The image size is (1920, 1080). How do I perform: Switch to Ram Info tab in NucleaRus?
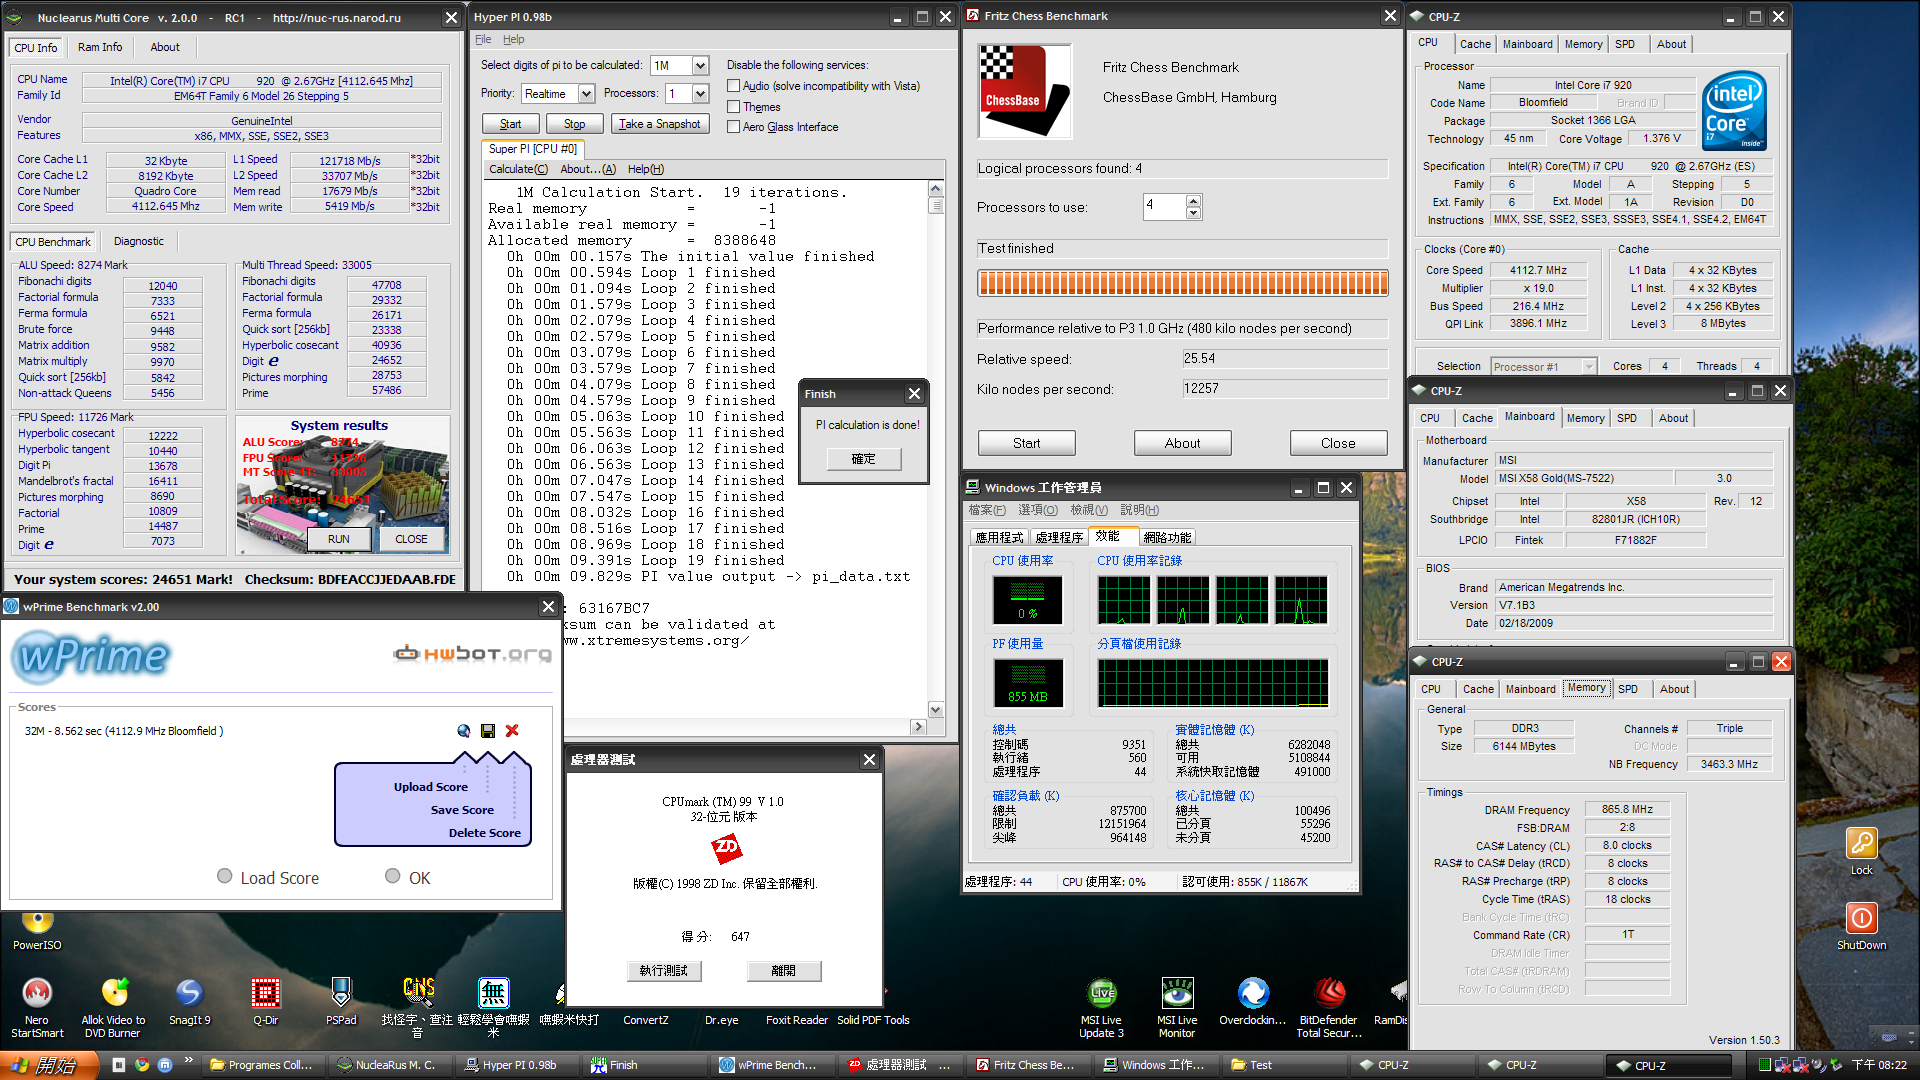(x=100, y=47)
